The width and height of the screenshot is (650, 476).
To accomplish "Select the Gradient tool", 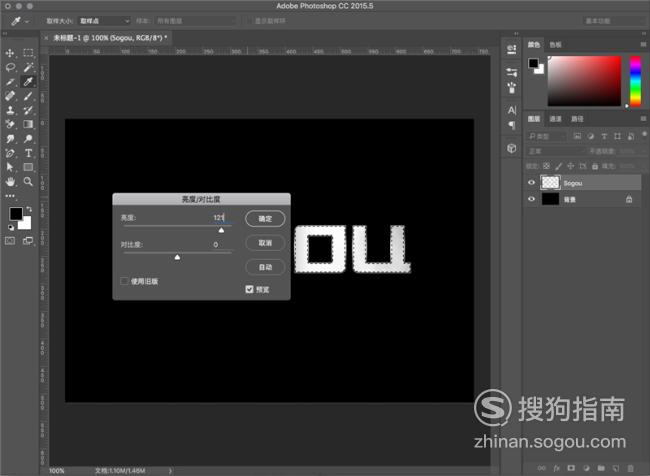I will pyautogui.click(x=28, y=124).
